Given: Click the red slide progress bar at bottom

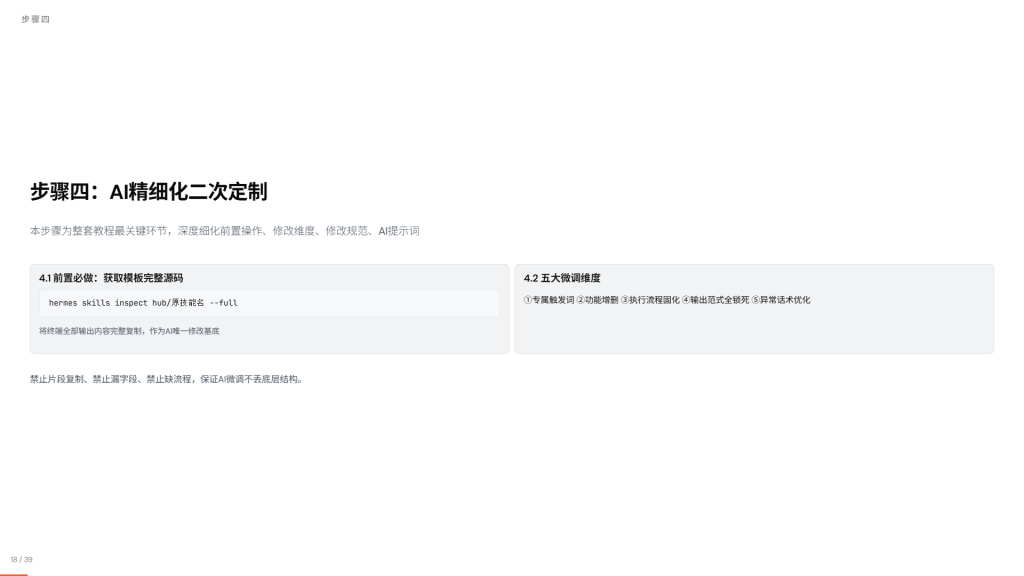Looking at the screenshot, I should click(14, 575).
